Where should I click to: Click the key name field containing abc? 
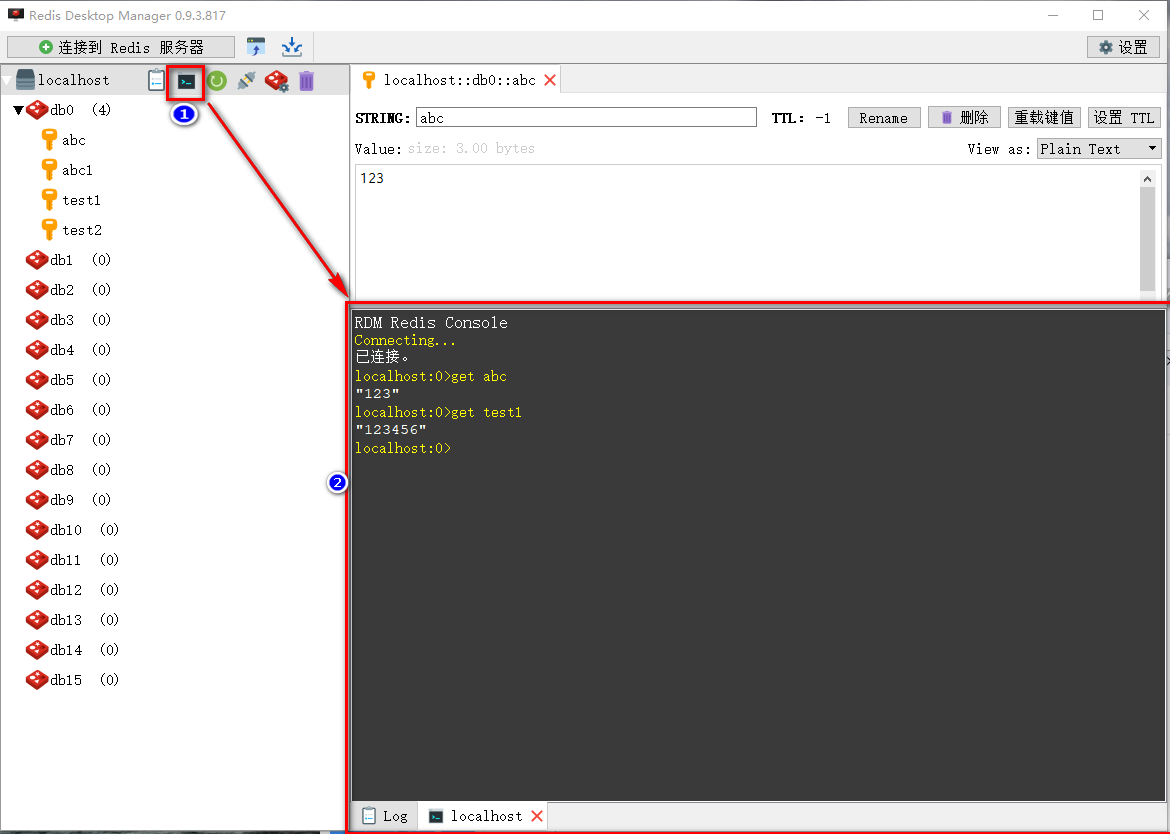(586, 118)
